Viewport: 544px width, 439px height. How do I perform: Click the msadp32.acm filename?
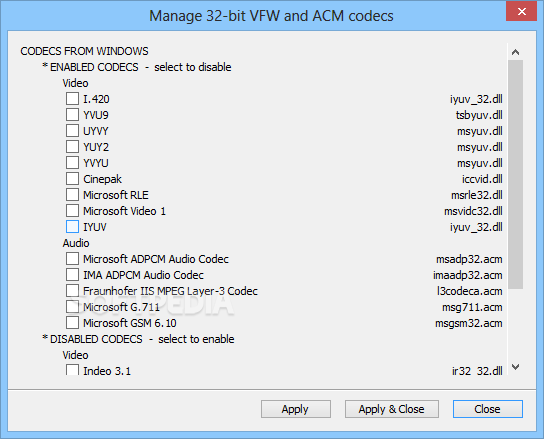point(469,259)
